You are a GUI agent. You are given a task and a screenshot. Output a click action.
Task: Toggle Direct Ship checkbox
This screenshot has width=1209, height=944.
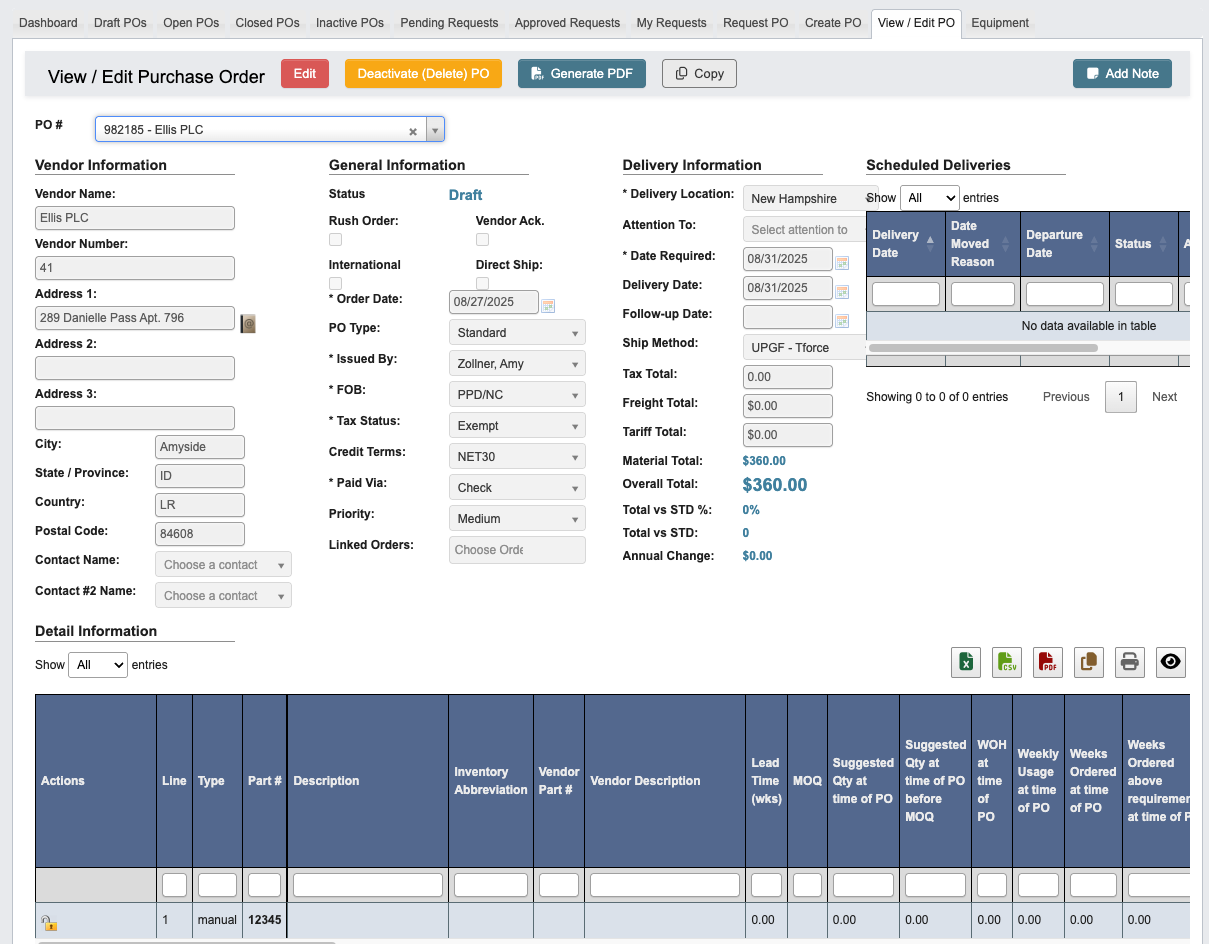[482, 284]
